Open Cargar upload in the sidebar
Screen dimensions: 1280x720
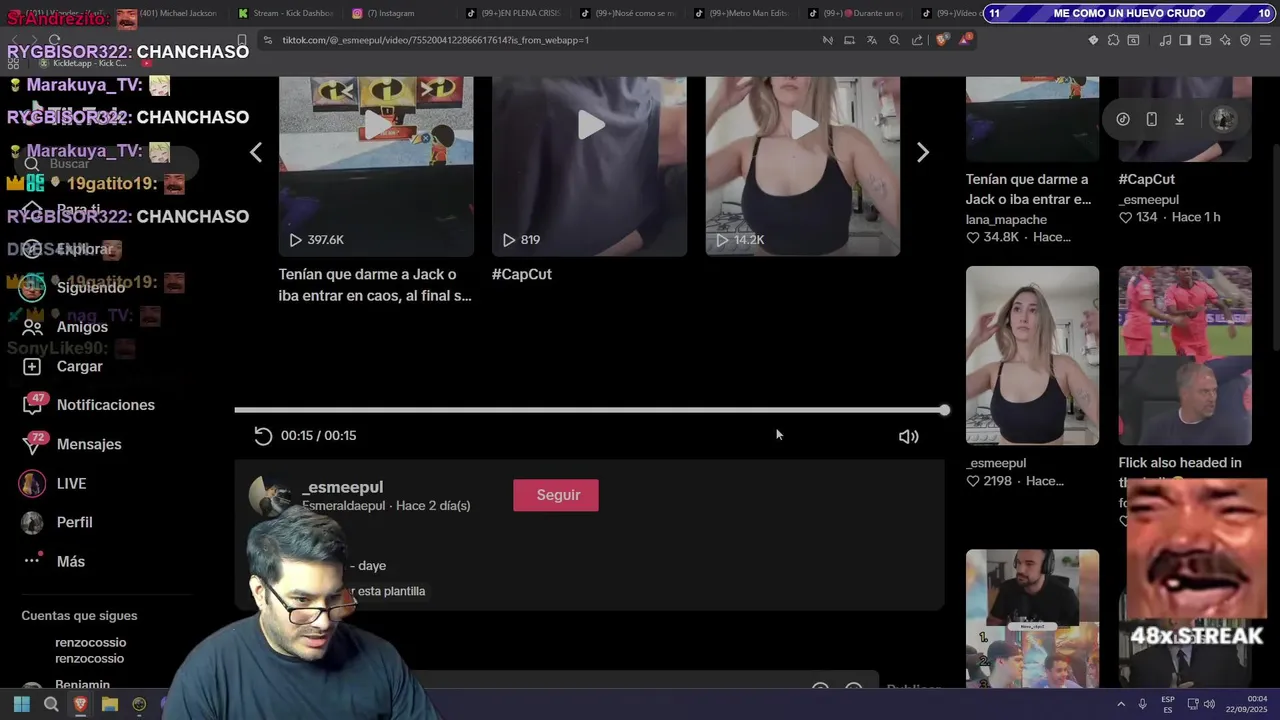[79, 366]
